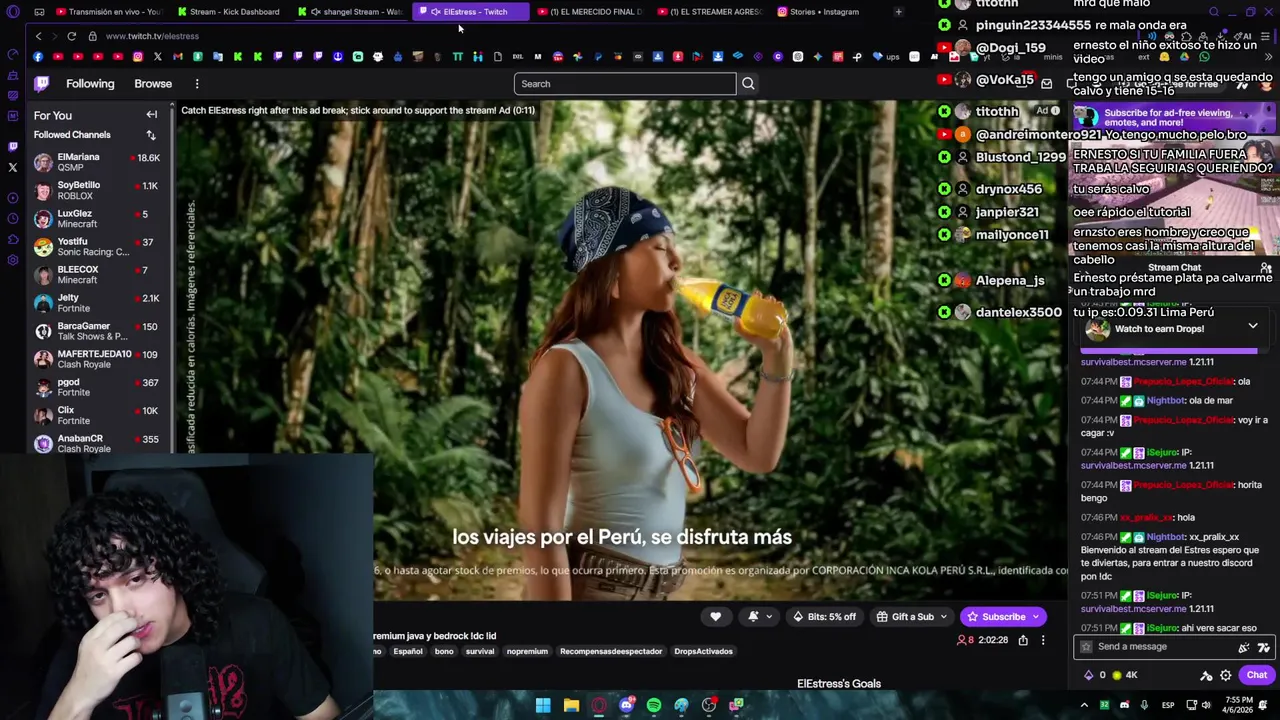
Task: Open the emote picker in chat
Action: click(1264, 647)
